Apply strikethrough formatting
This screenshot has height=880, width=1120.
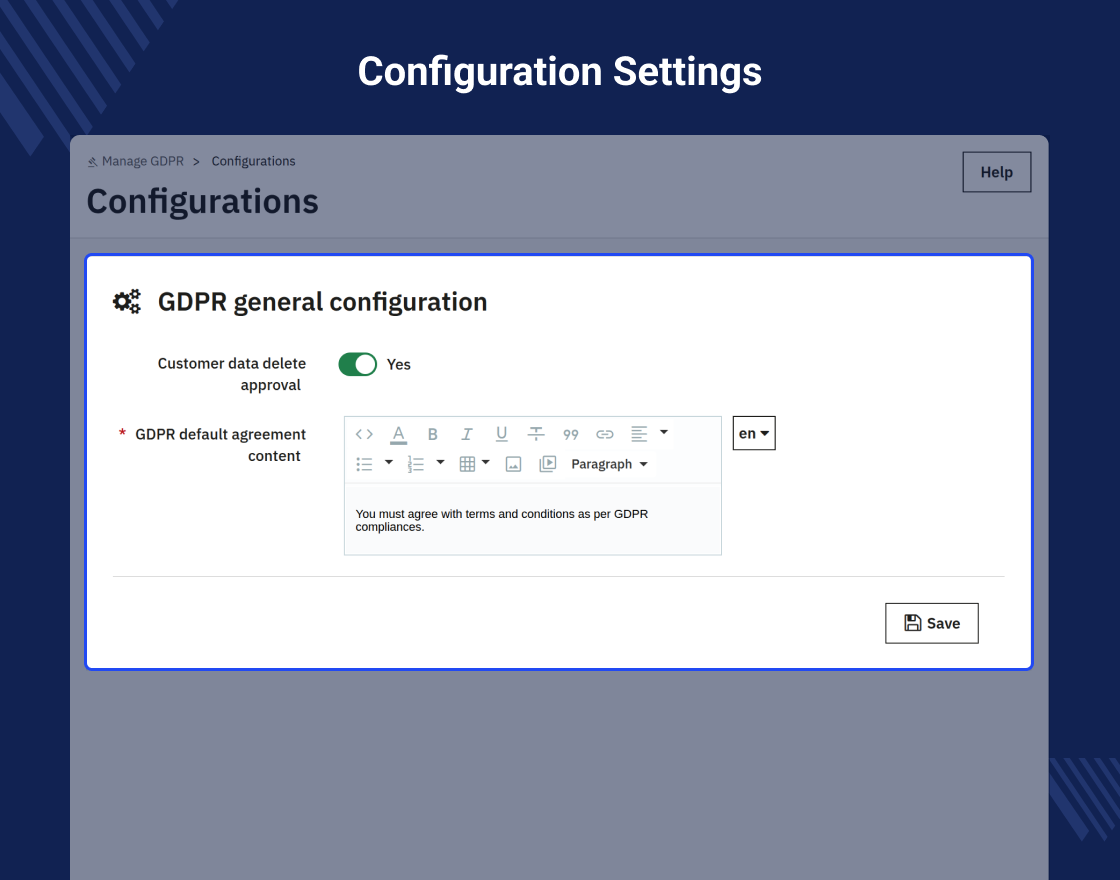[536, 434]
